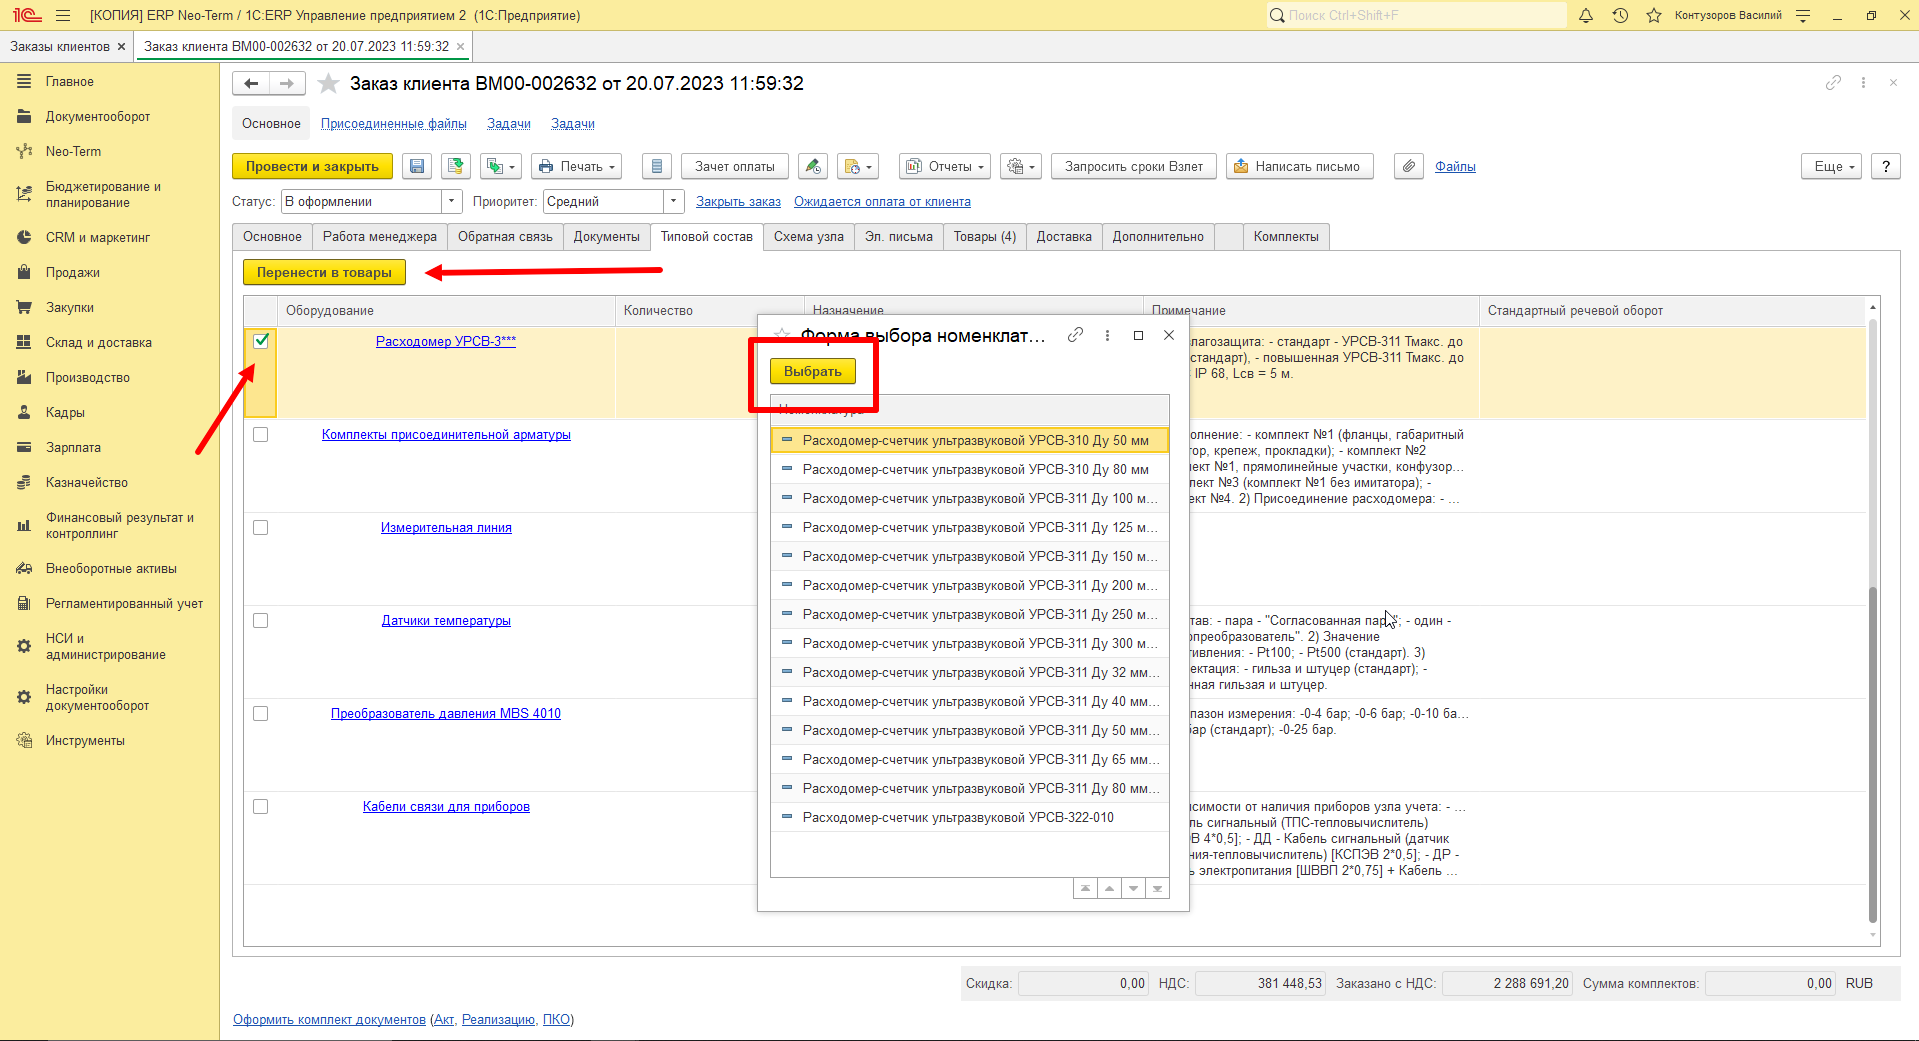This screenshot has width=1919, height=1041.
Task: Select Расходомер-счетчик УРСВ-311 Ду 200 мм row
Action: pos(970,585)
